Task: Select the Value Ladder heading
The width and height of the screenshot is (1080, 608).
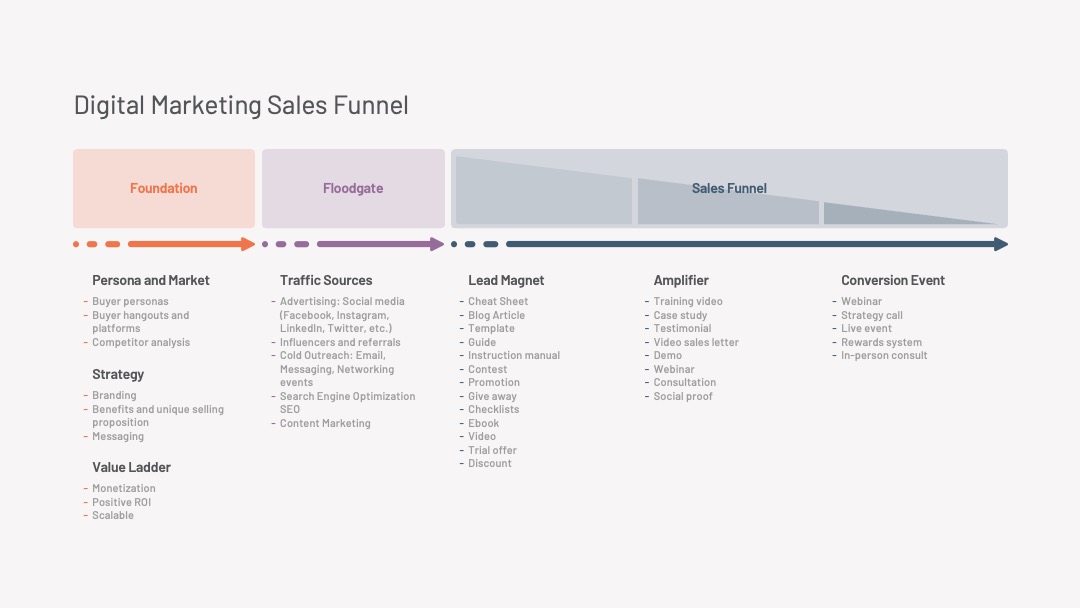Action: (x=132, y=467)
